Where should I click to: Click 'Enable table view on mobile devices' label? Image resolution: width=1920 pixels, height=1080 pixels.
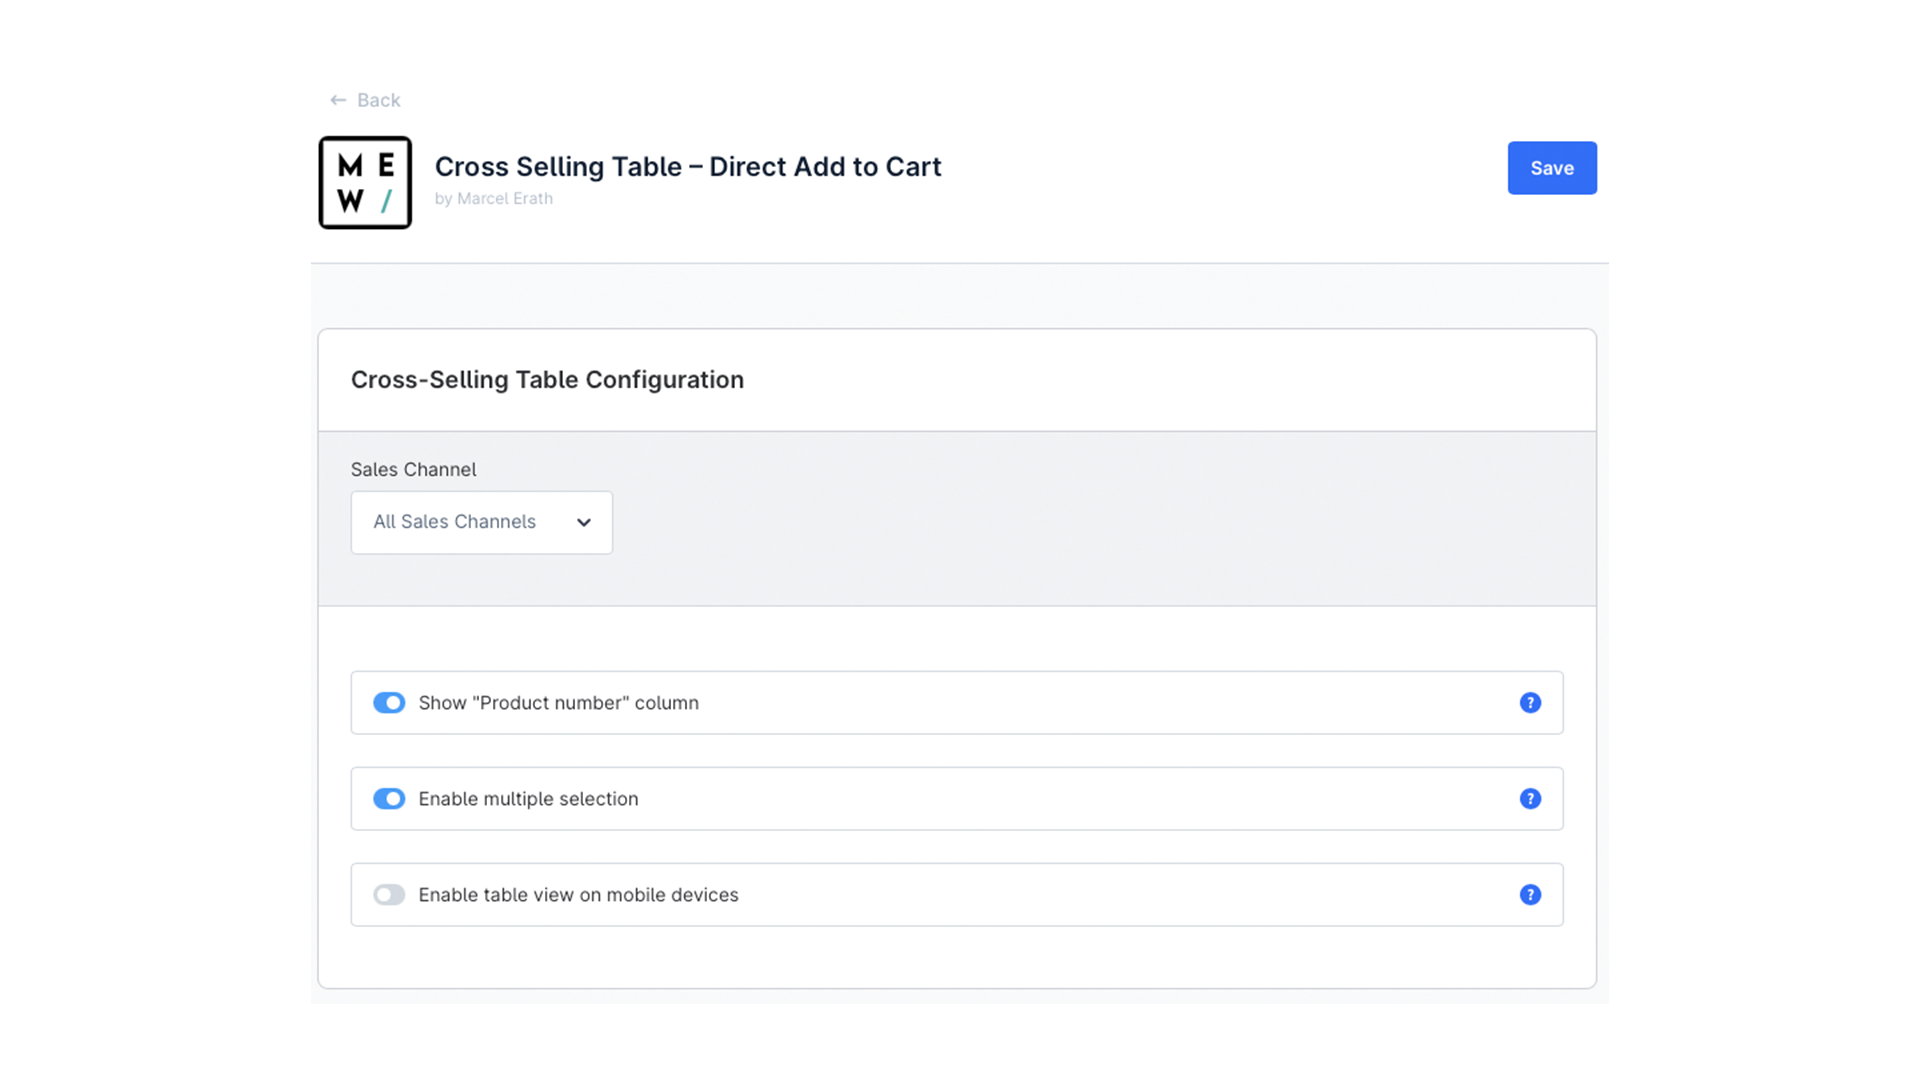(578, 895)
